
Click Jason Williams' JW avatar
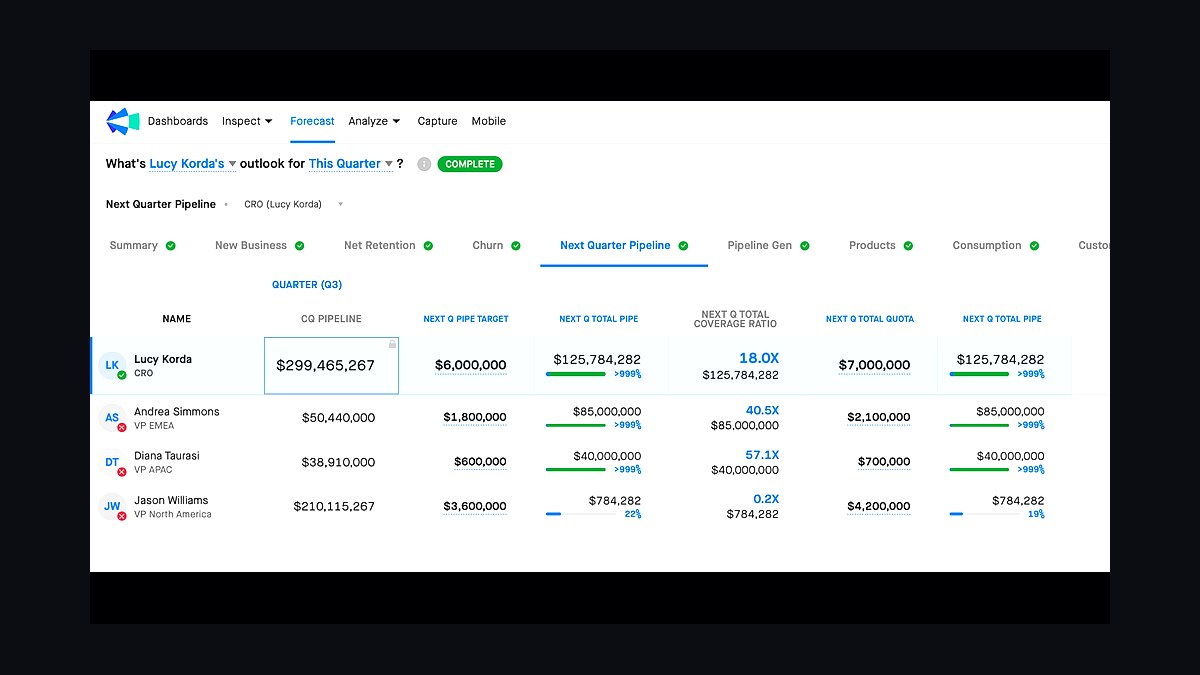pyautogui.click(x=112, y=507)
